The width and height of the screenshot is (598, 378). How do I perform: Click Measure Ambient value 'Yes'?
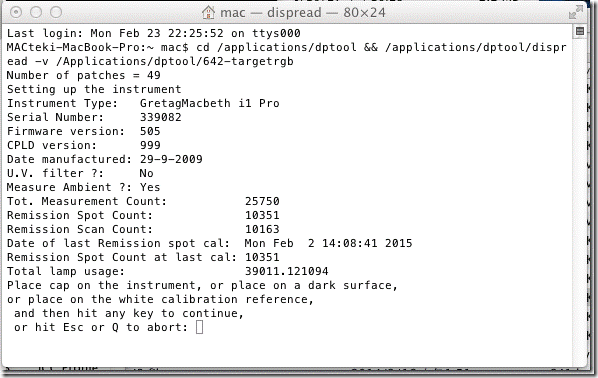pos(150,187)
